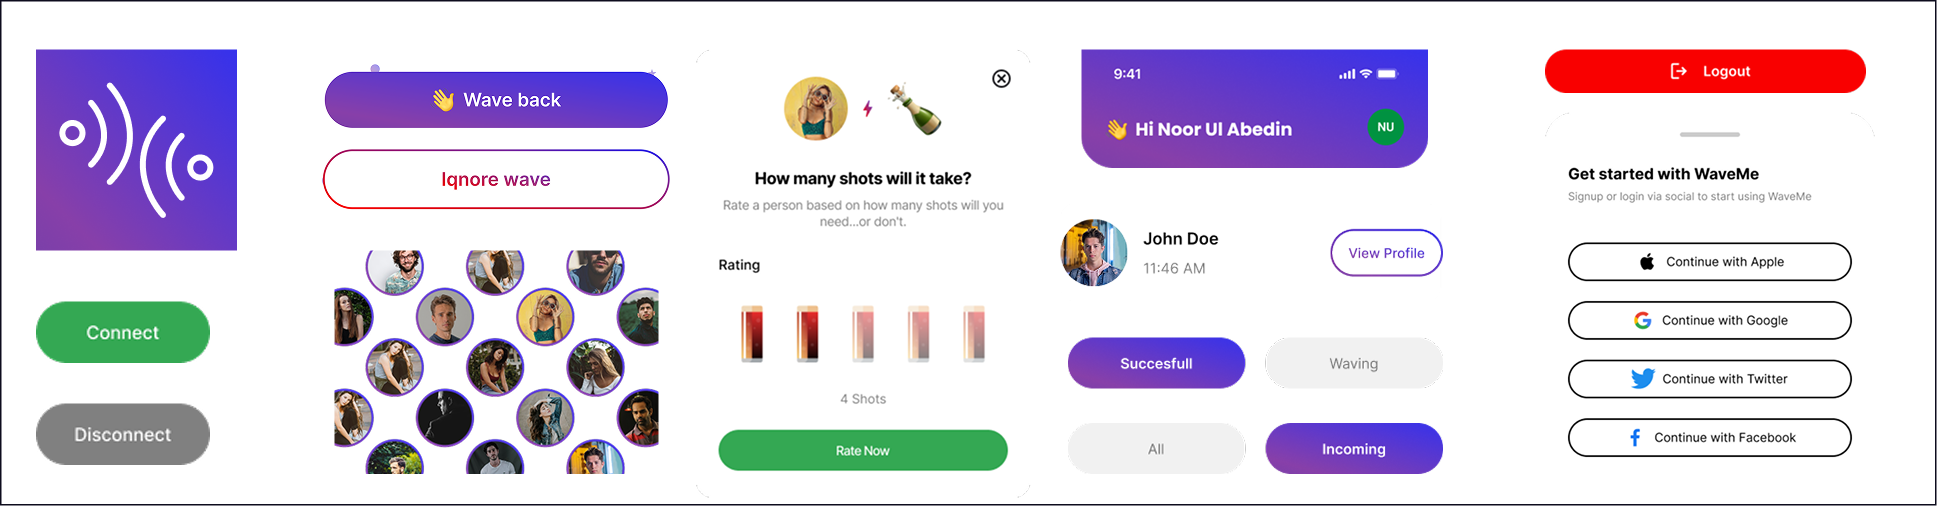Click the champagne bottle icon
This screenshot has width=1937, height=506.
[x=914, y=108]
